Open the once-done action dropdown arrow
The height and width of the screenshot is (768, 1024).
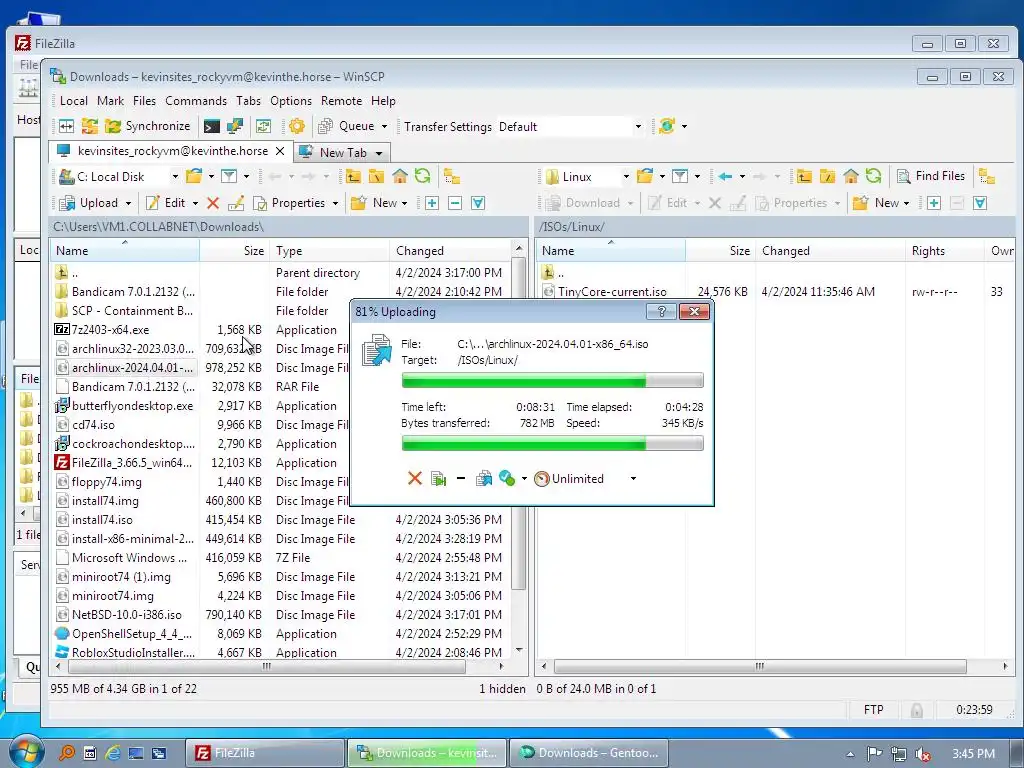click(524, 479)
